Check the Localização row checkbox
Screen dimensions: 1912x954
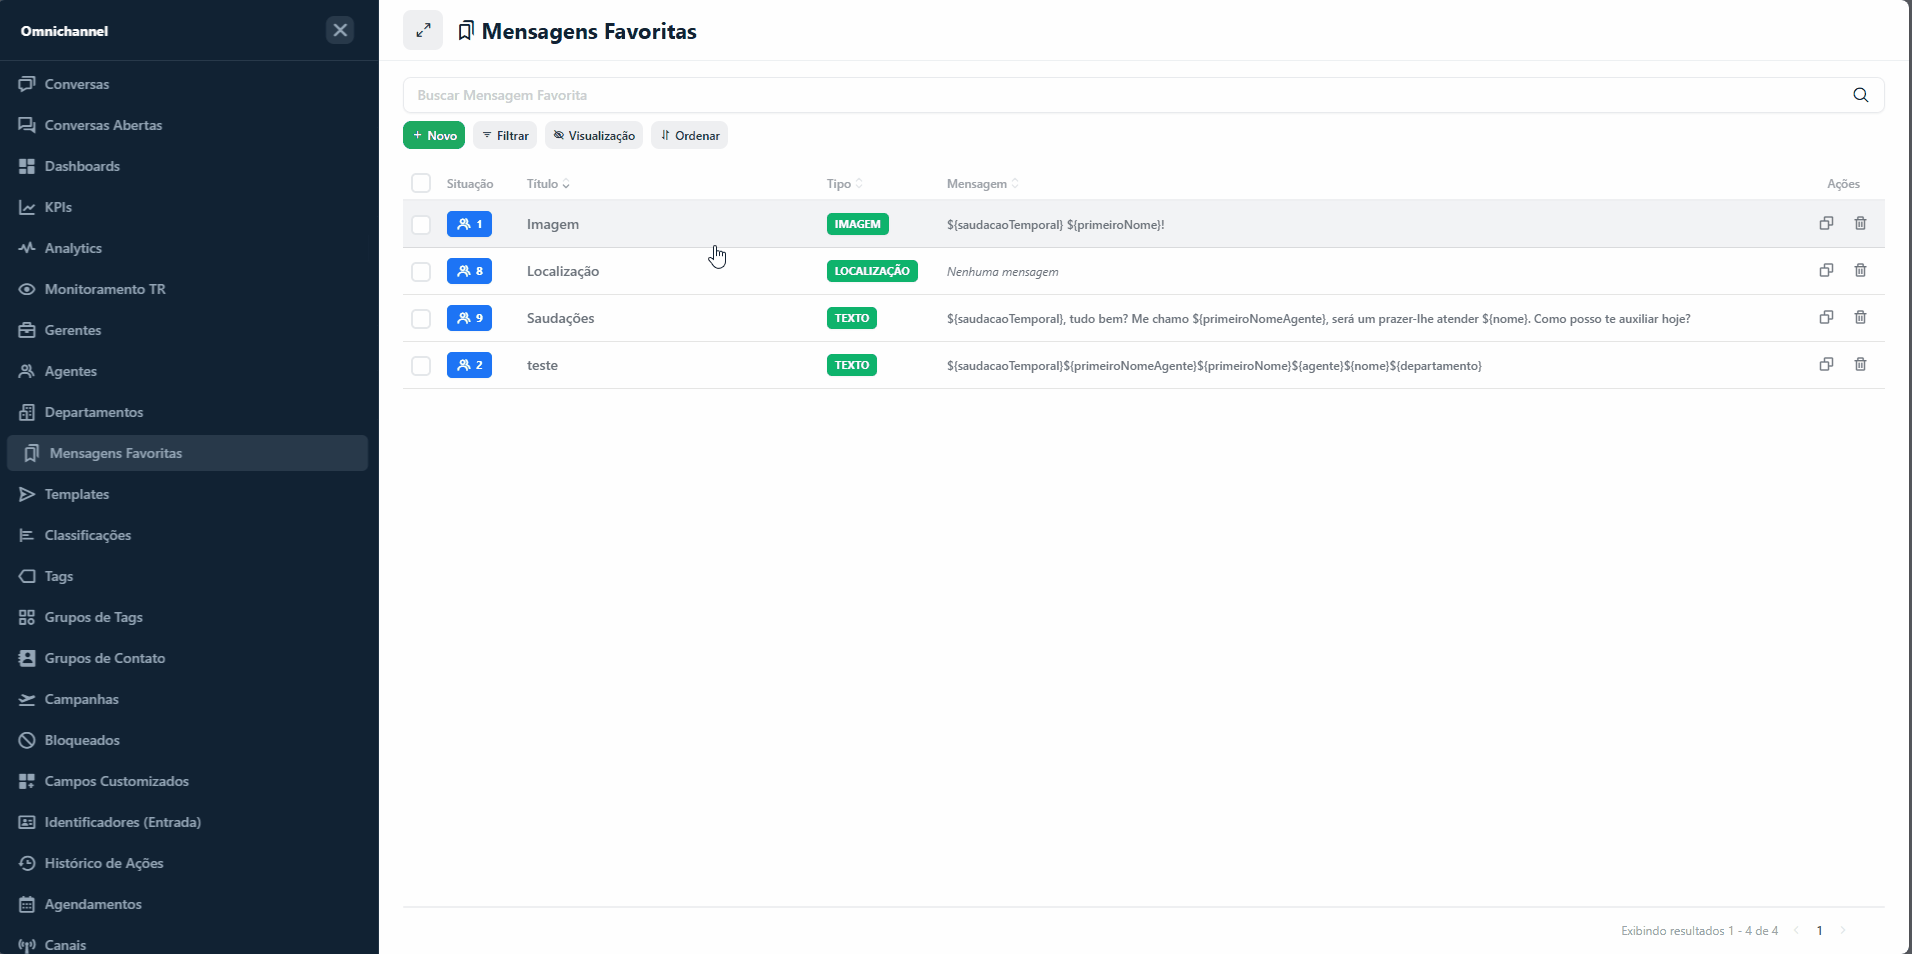coord(421,272)
